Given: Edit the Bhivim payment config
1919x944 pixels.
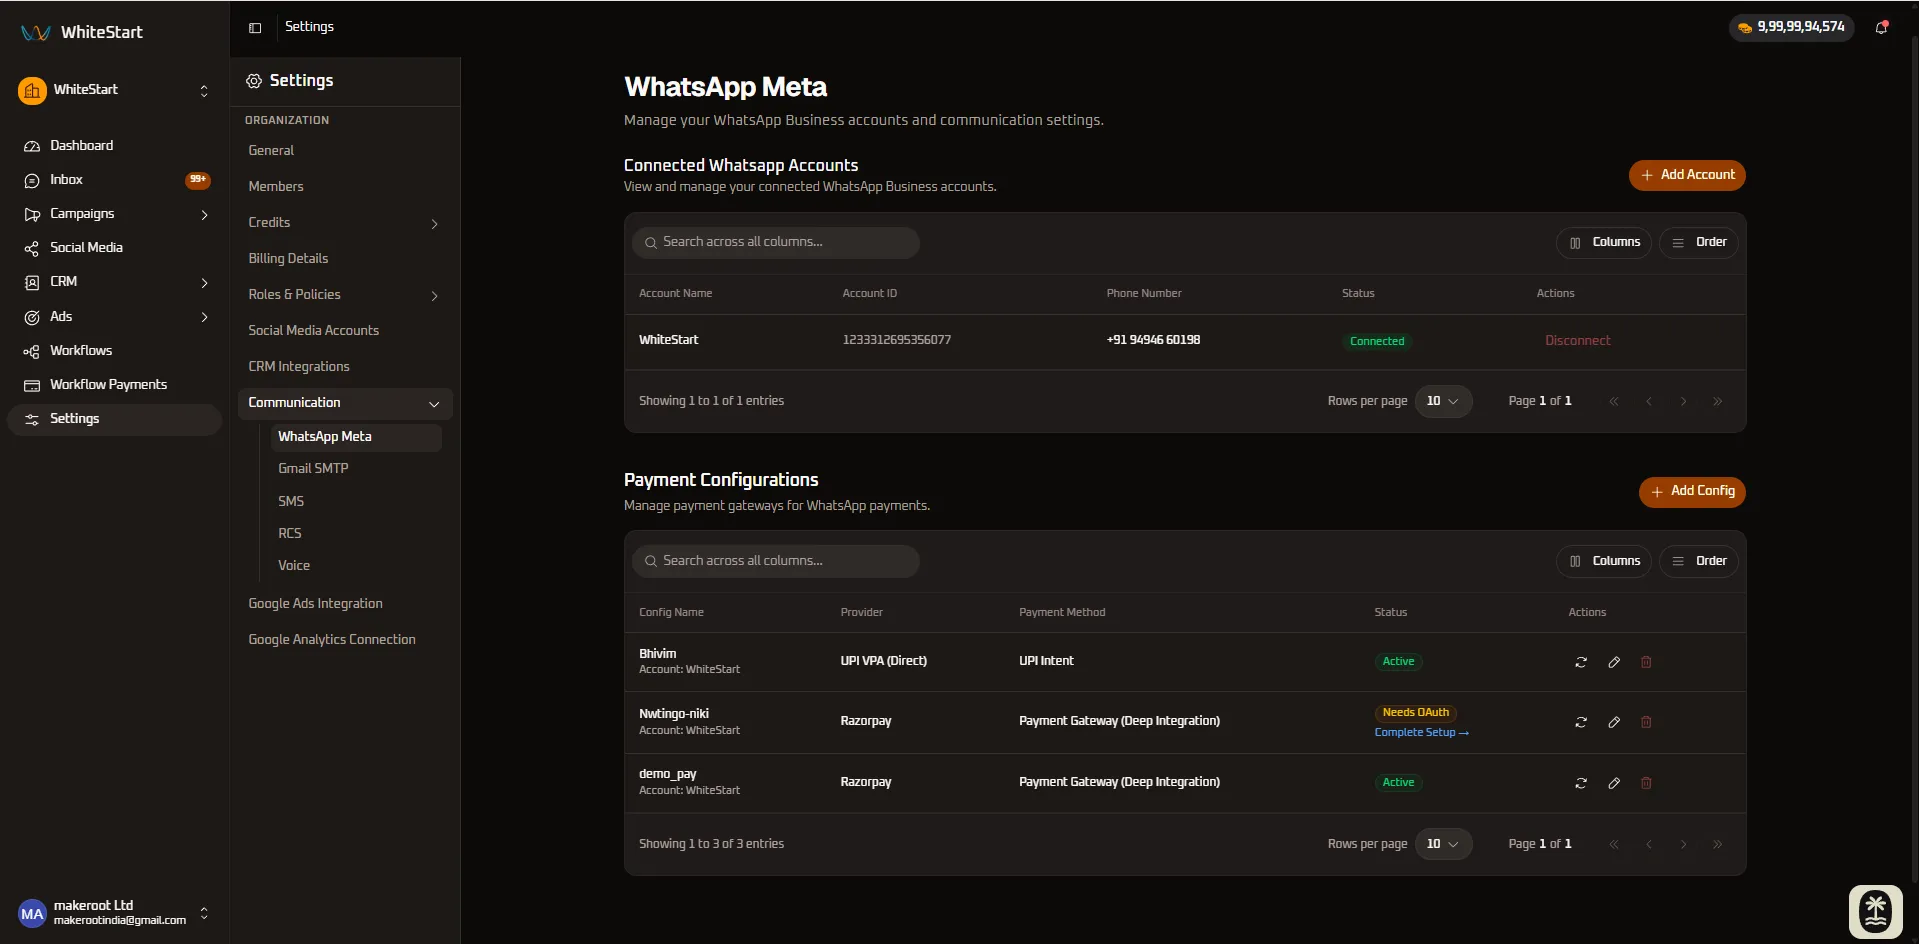Looking at the screenshot, I should [x=1614, y=662].
